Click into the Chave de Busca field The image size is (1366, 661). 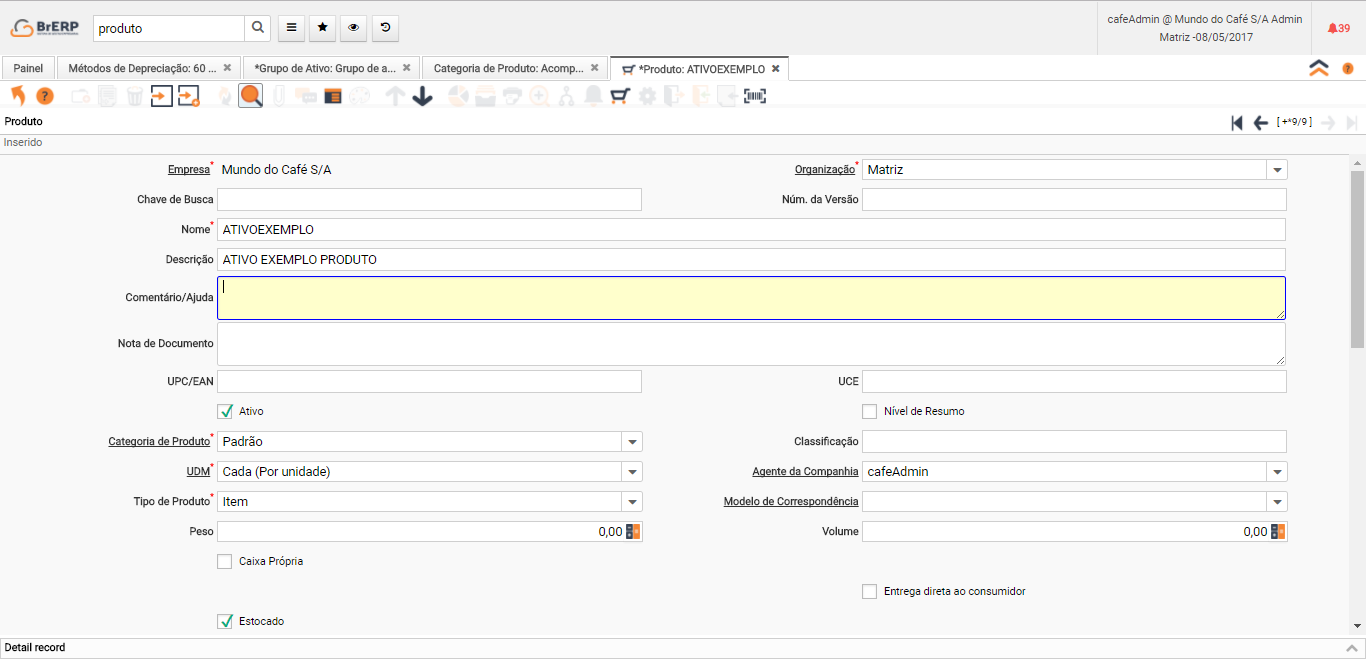tap(429, 200)
